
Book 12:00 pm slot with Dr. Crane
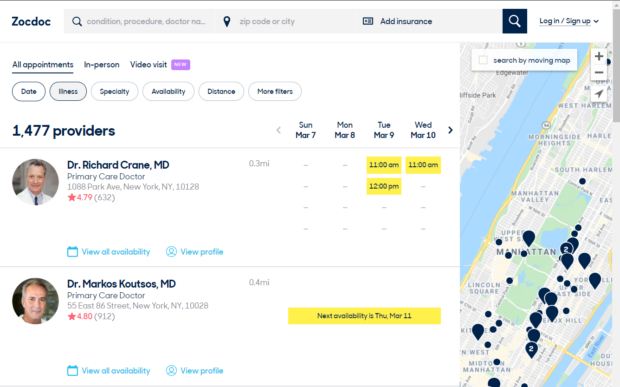pyautogui.click(x=384, y=186)
